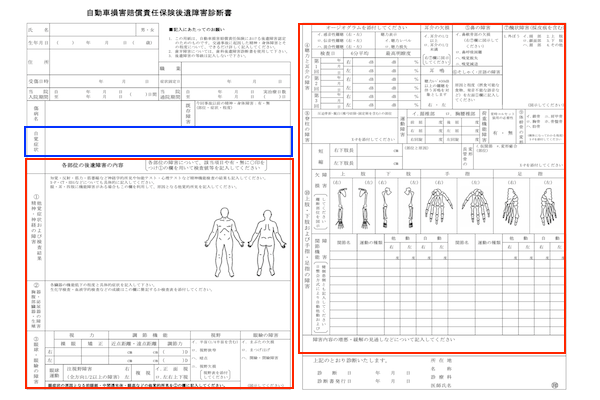600x400 pixels.
Task: Select 右・左 under 耳鳴 section
Action: 437,104
